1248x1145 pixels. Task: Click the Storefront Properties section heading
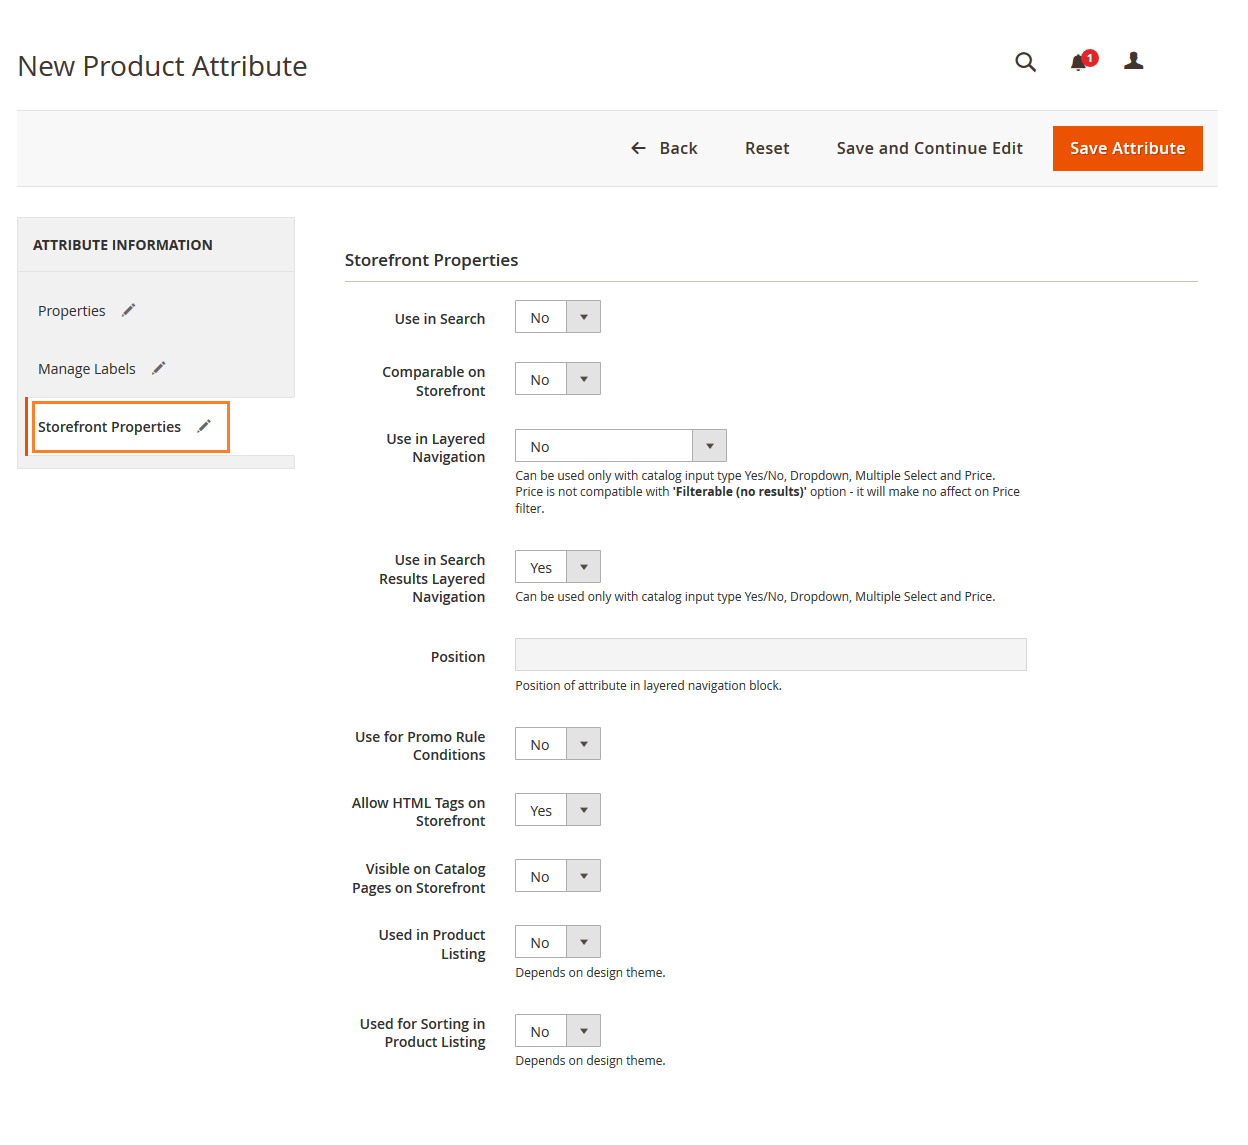pyautogui.click(x=431, y=260)
